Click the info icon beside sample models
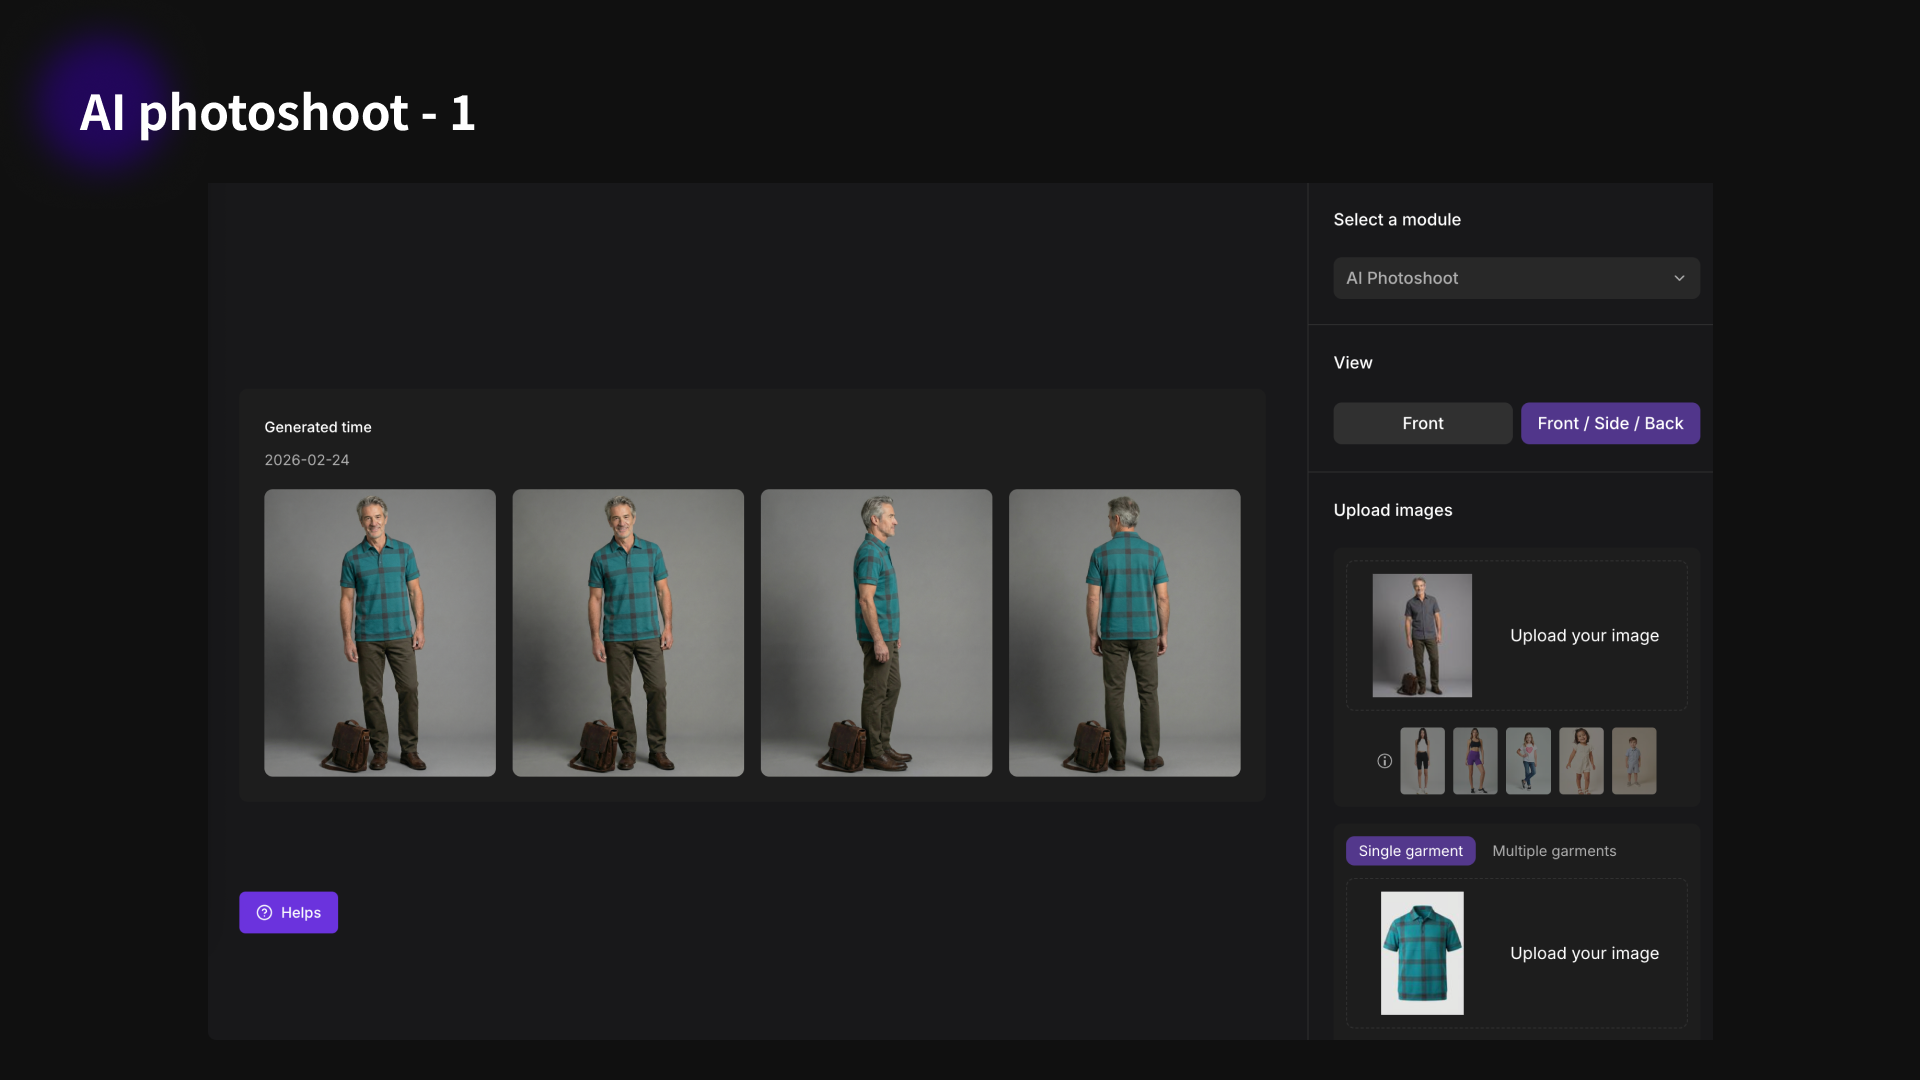The height and width of the screenshot is (1080, 1920). click(x=1384, y=761)
